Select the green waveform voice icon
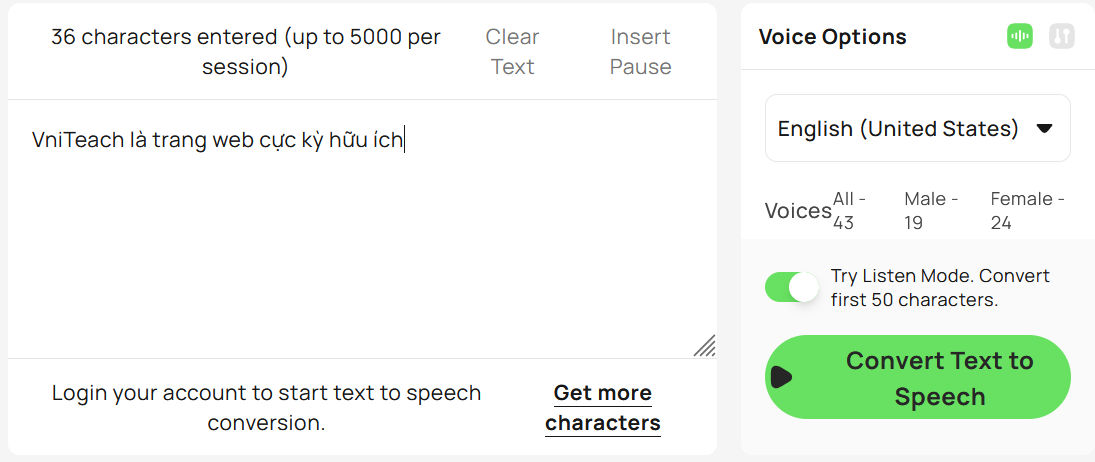Image resolution: width=1095 pixels, height=462 pixels. [1020, 36]
